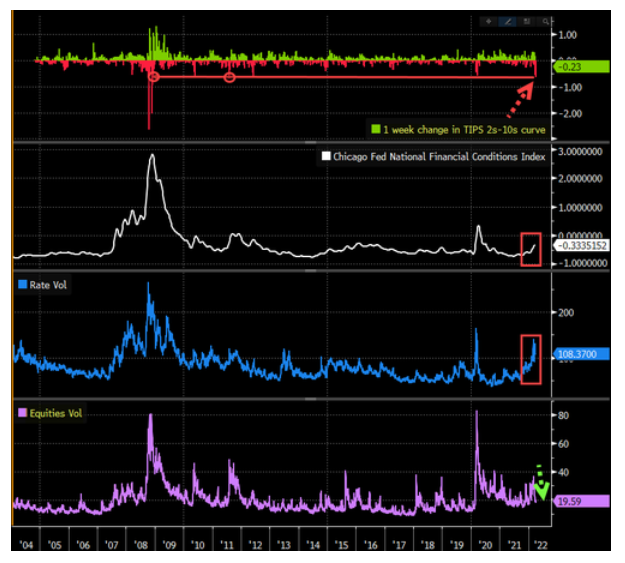The image size is (625, 563).
Task: Open the chart table view icon
Action: pyautogui.click(x=527, y=22)
